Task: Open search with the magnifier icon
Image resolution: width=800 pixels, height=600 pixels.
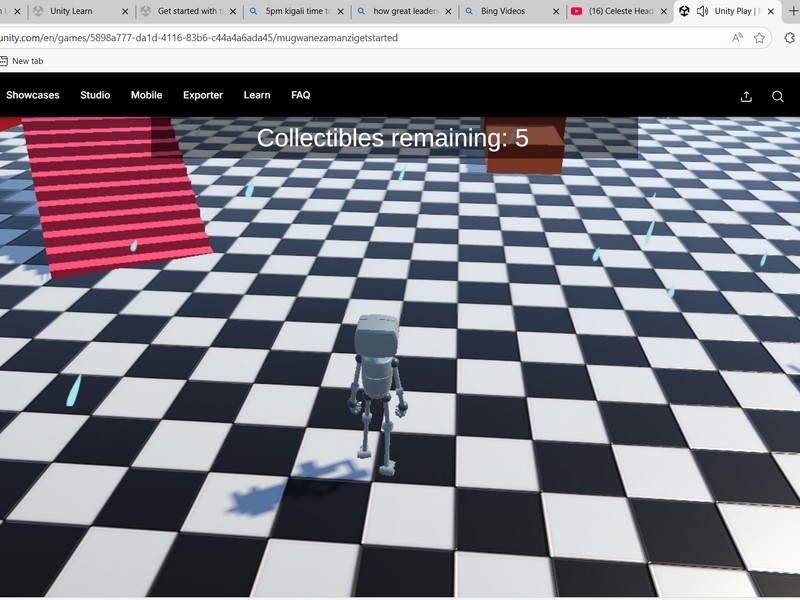Action: [778, 96]
